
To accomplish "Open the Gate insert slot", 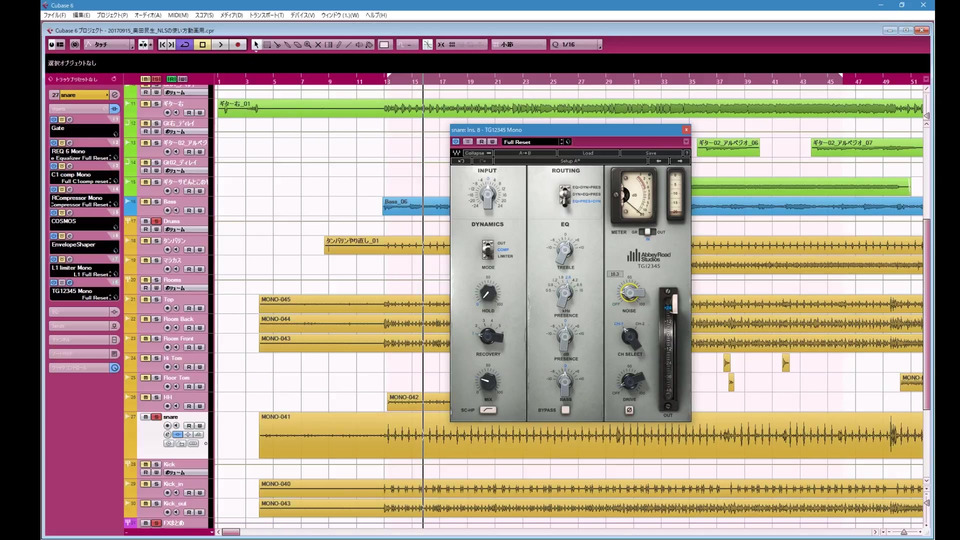I will click(84, 130).
